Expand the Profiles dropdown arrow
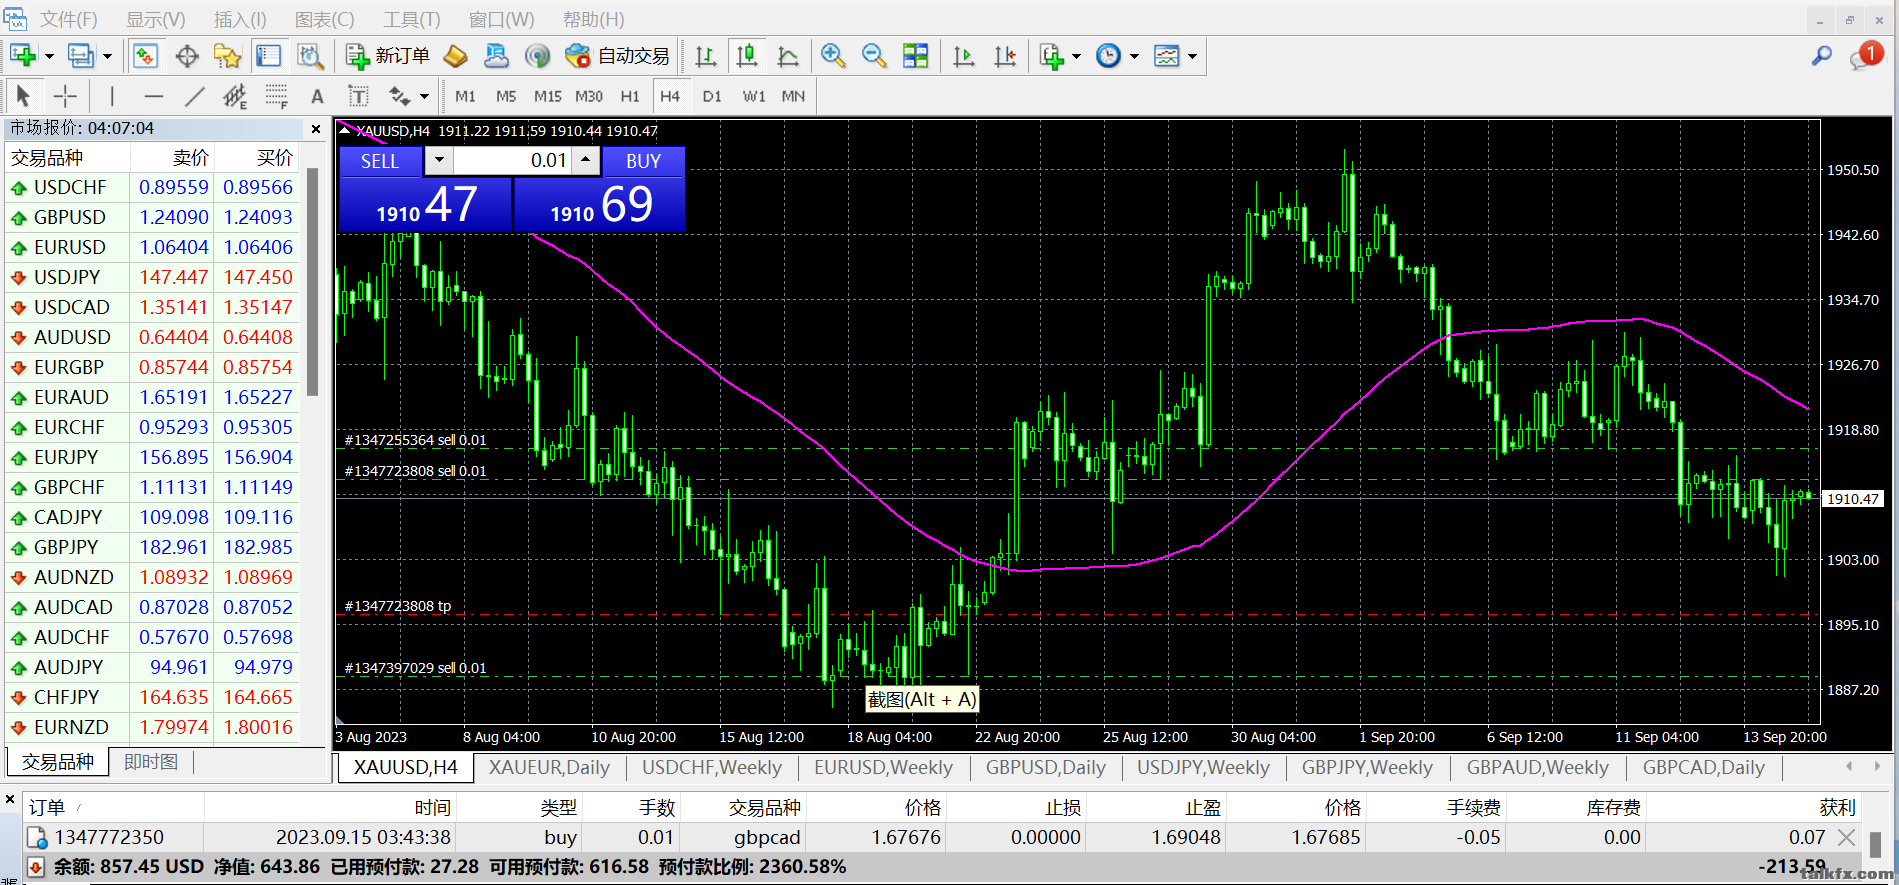Viewport: 1899px width, 885px height. click(x=107, y=56)
